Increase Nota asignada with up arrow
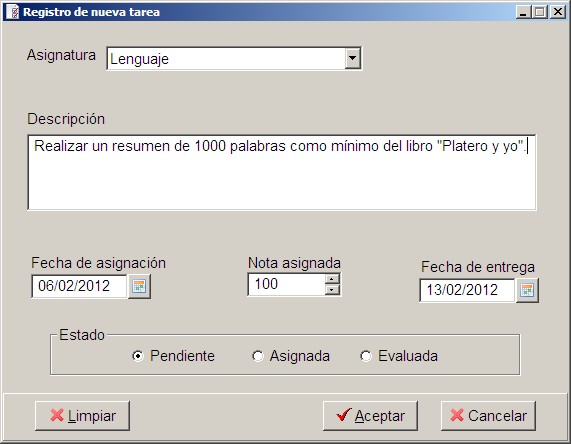The image size is (571, 444). point(332,279)
